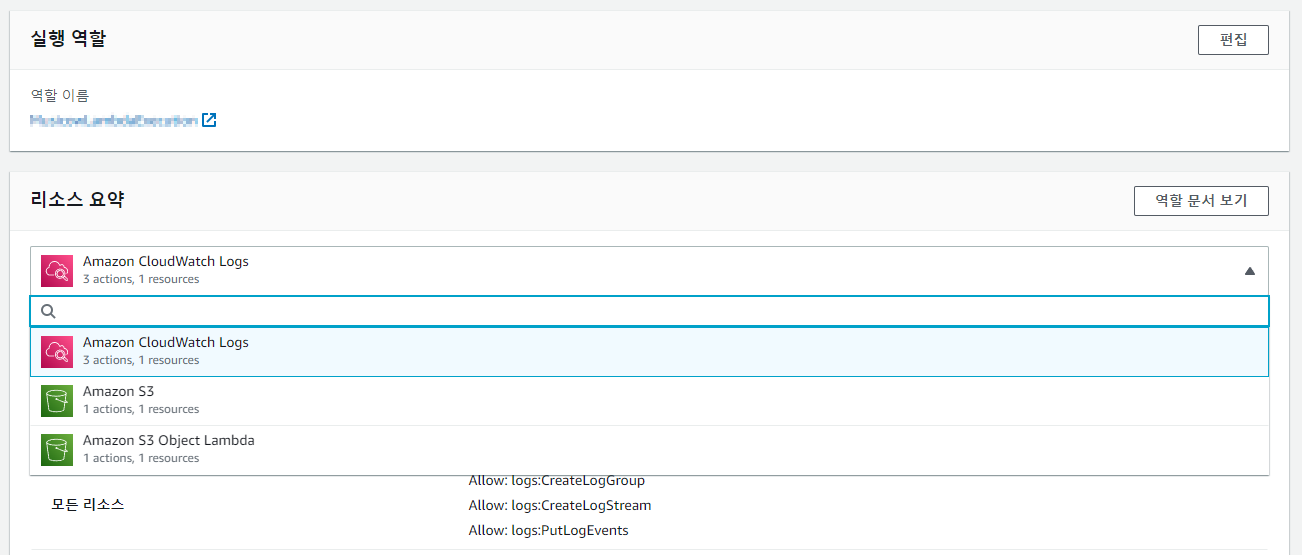Click the Allow: logs:CreateLogGroup entry
Image resolution: width=1302 pixels, height=555 pixels.
(556, 481)
